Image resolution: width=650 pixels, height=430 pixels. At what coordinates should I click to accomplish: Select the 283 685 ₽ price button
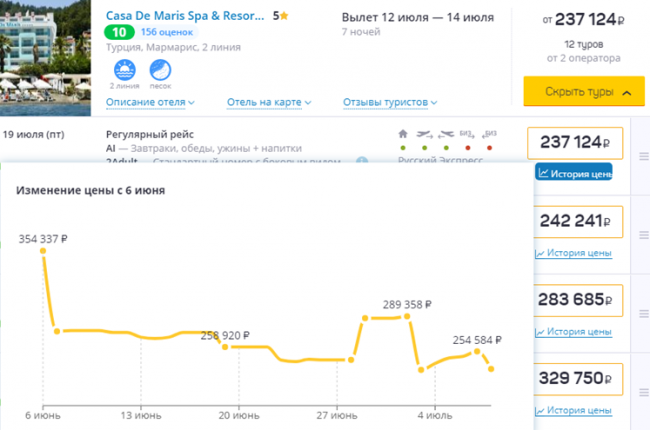tap(574, 299)
